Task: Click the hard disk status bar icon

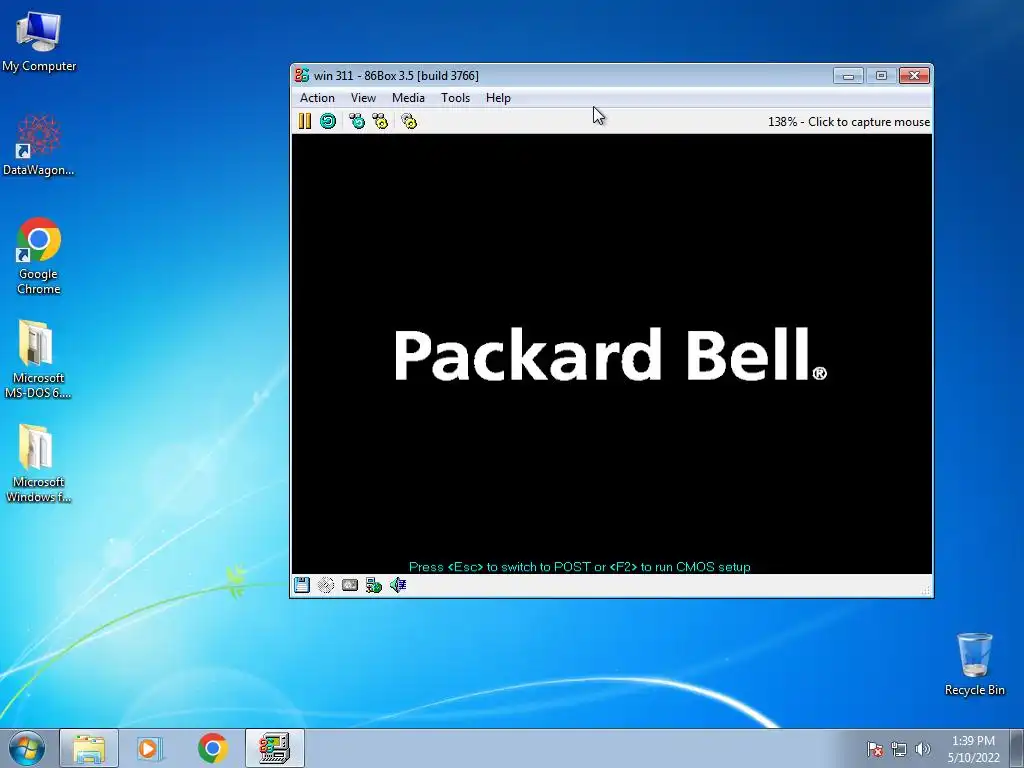Action: tap(350, 584)
